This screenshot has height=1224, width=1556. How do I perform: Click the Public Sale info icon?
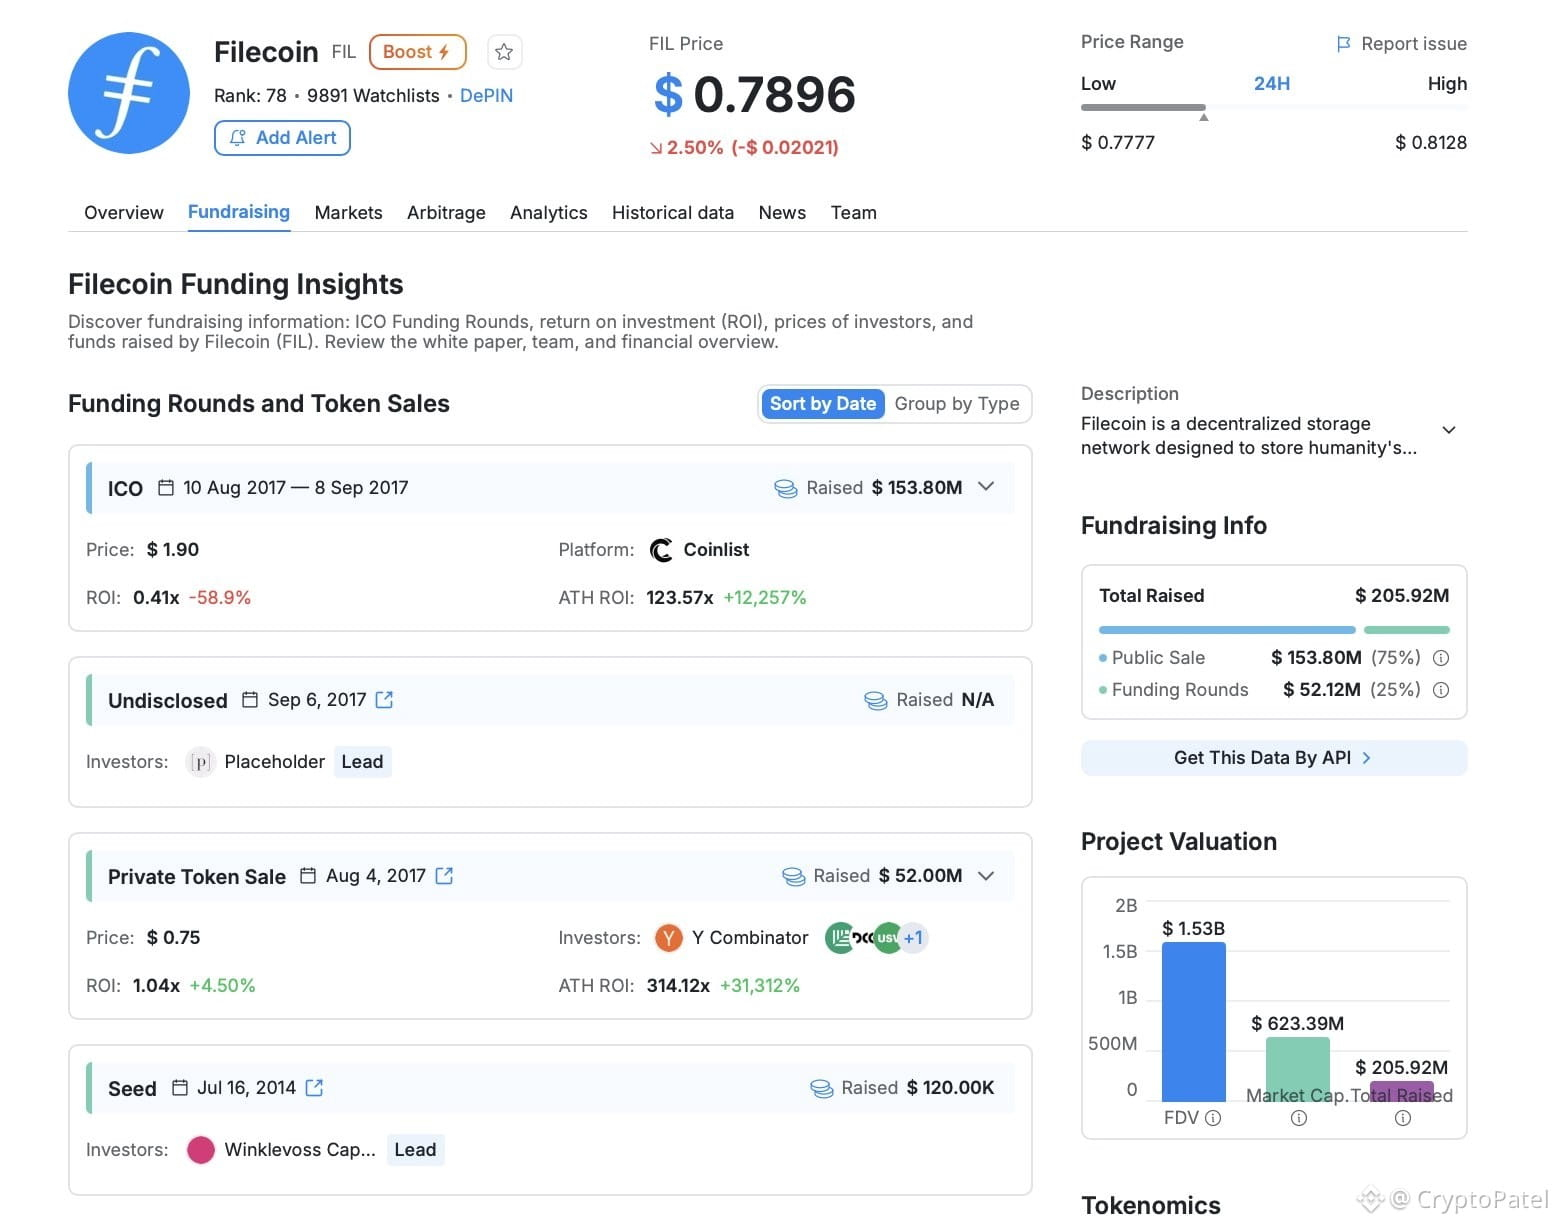pos(1441,658)
